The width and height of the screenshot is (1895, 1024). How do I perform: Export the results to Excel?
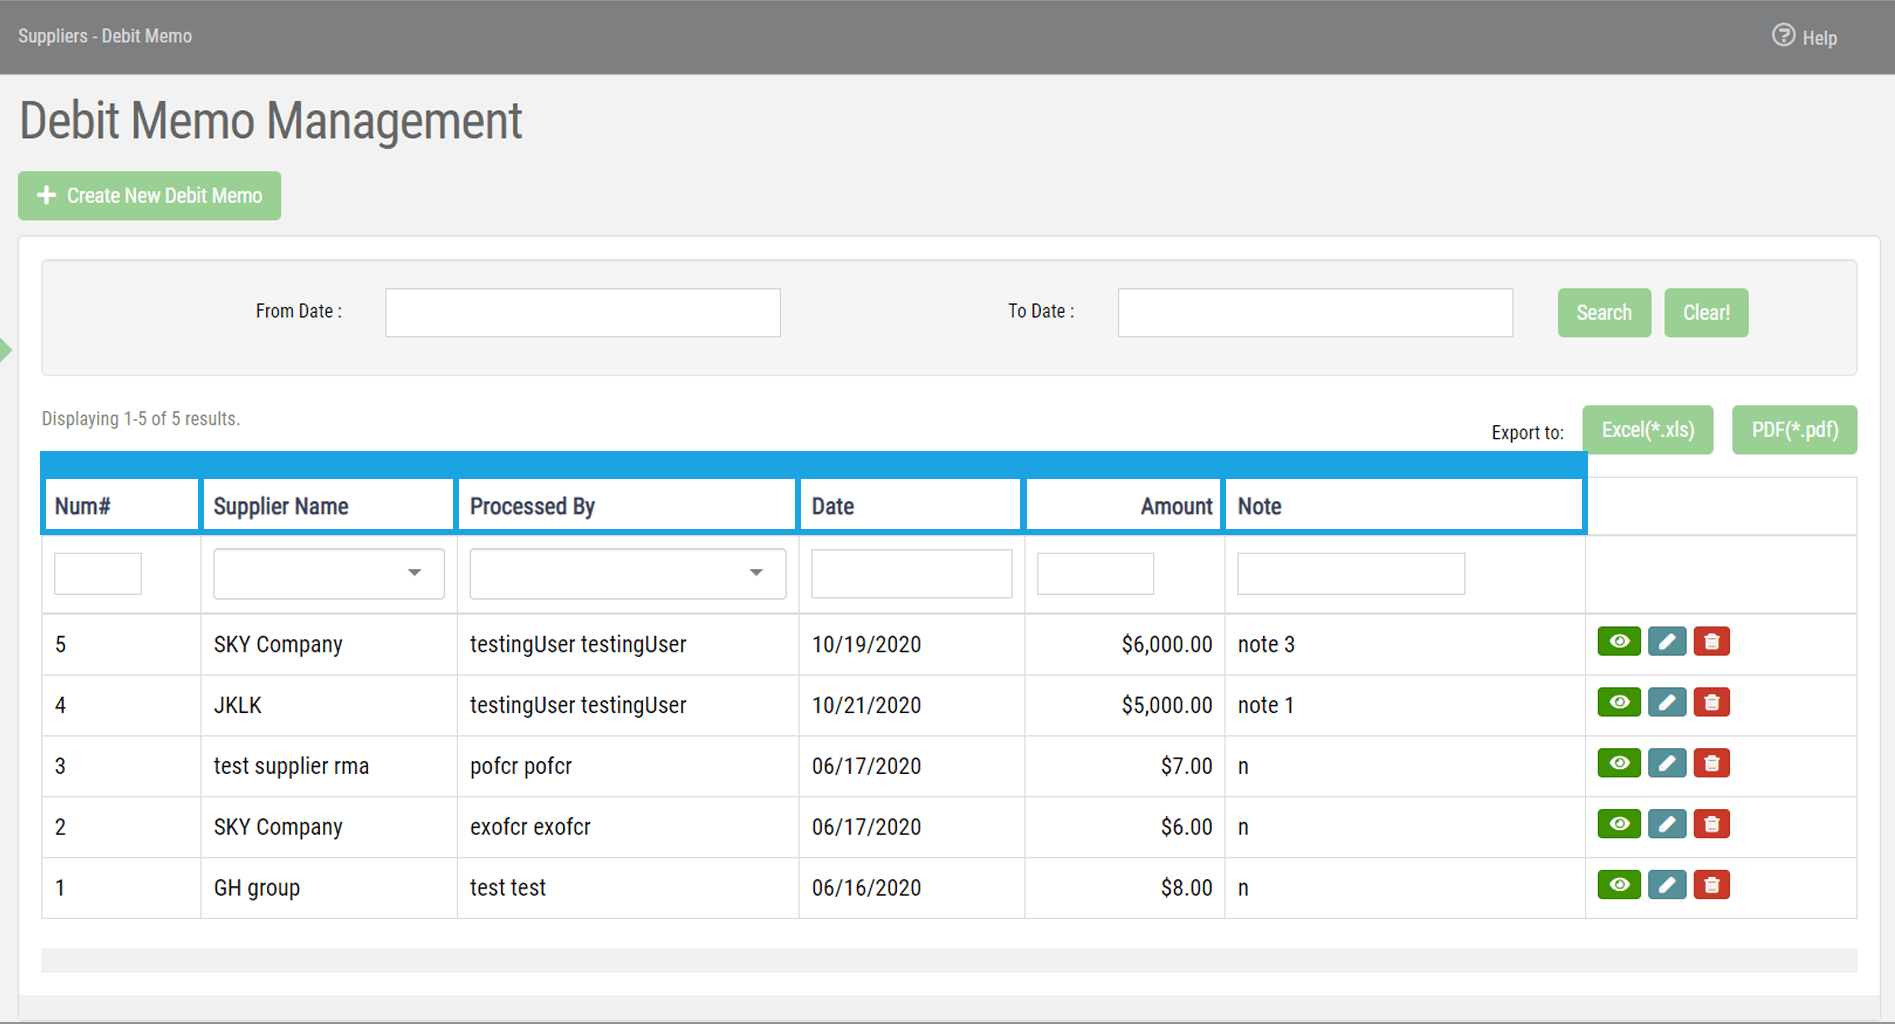coord(1648,429)
